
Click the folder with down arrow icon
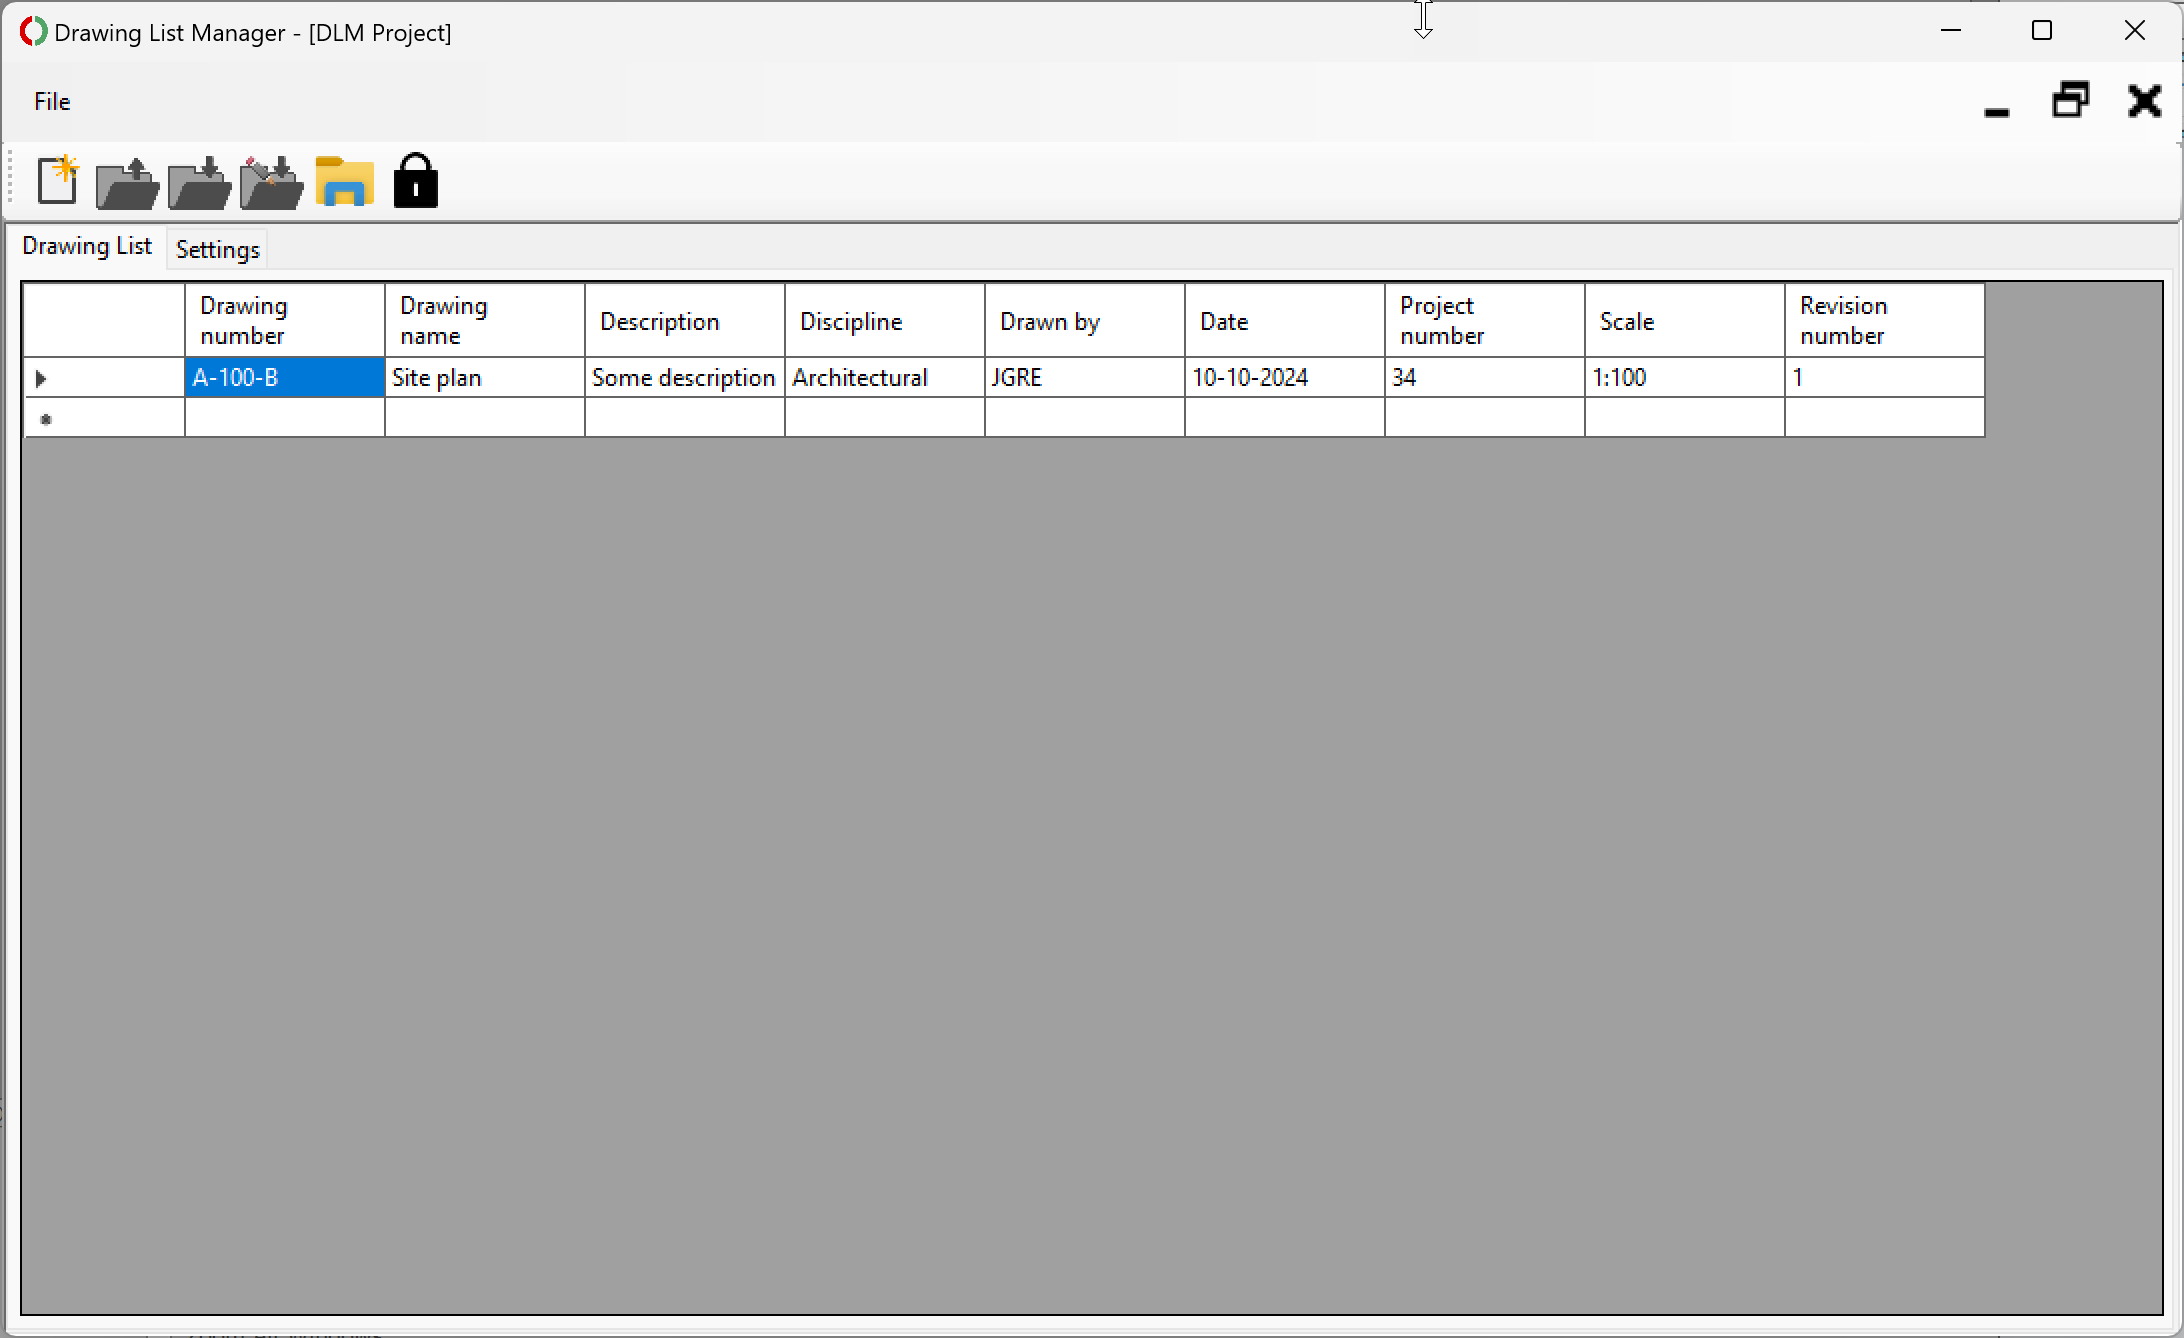tap(199, 183)
